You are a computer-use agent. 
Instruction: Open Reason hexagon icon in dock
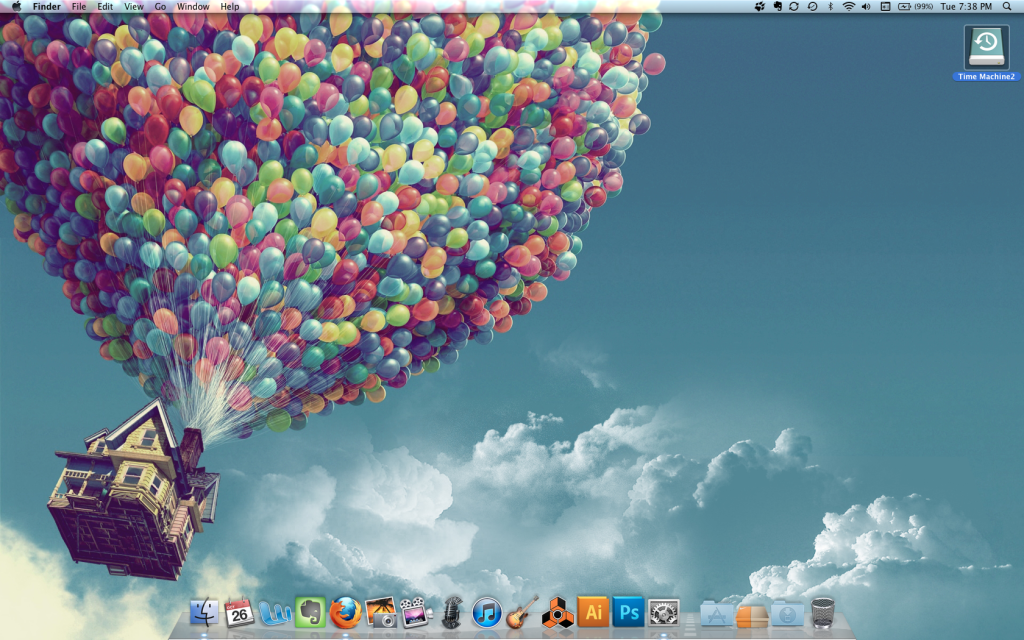[x=558, y=613]
